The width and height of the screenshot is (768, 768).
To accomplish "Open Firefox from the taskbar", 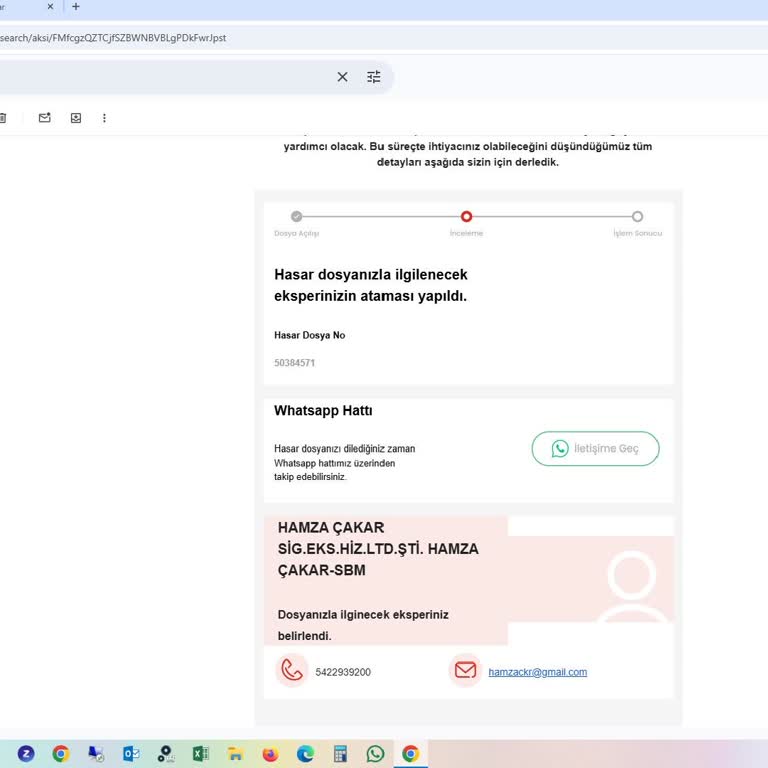I will click(x=270, y=753).
